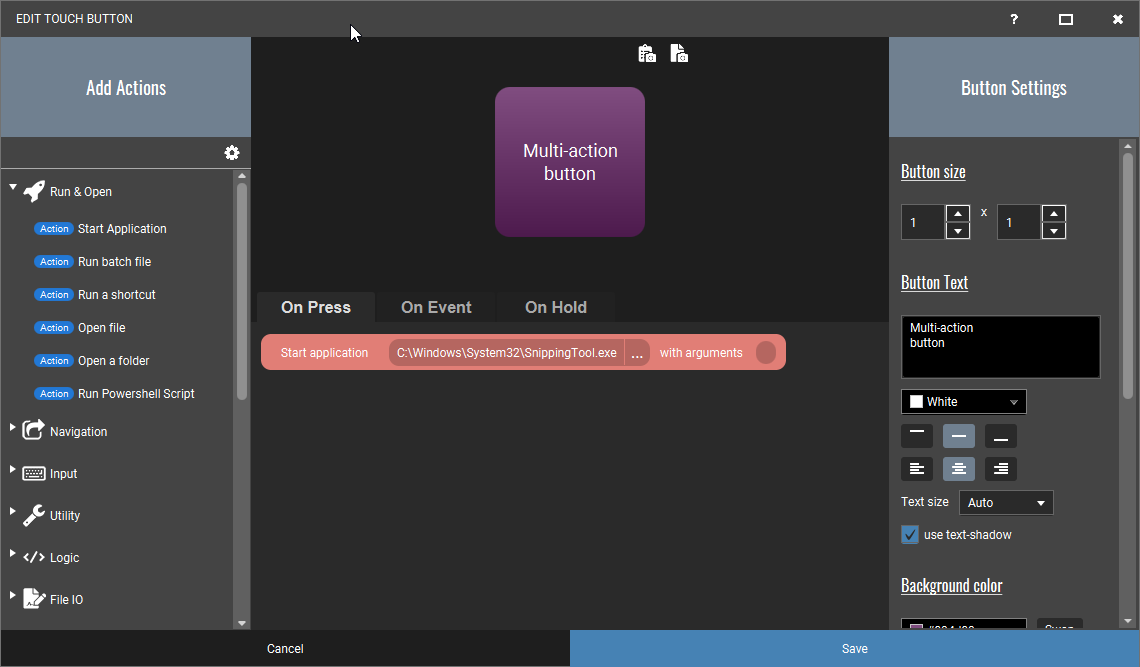
Task: Increase the button width with up arrow
Action: [958, 213]
